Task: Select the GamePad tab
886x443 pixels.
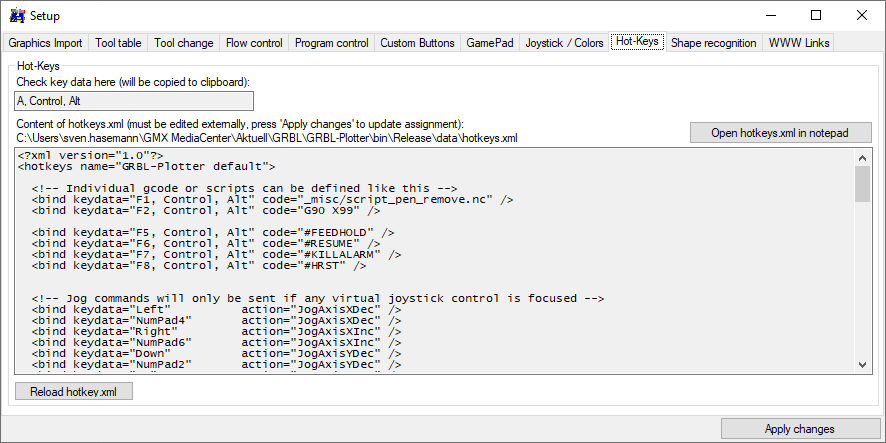Action: [x=489, y=43]
